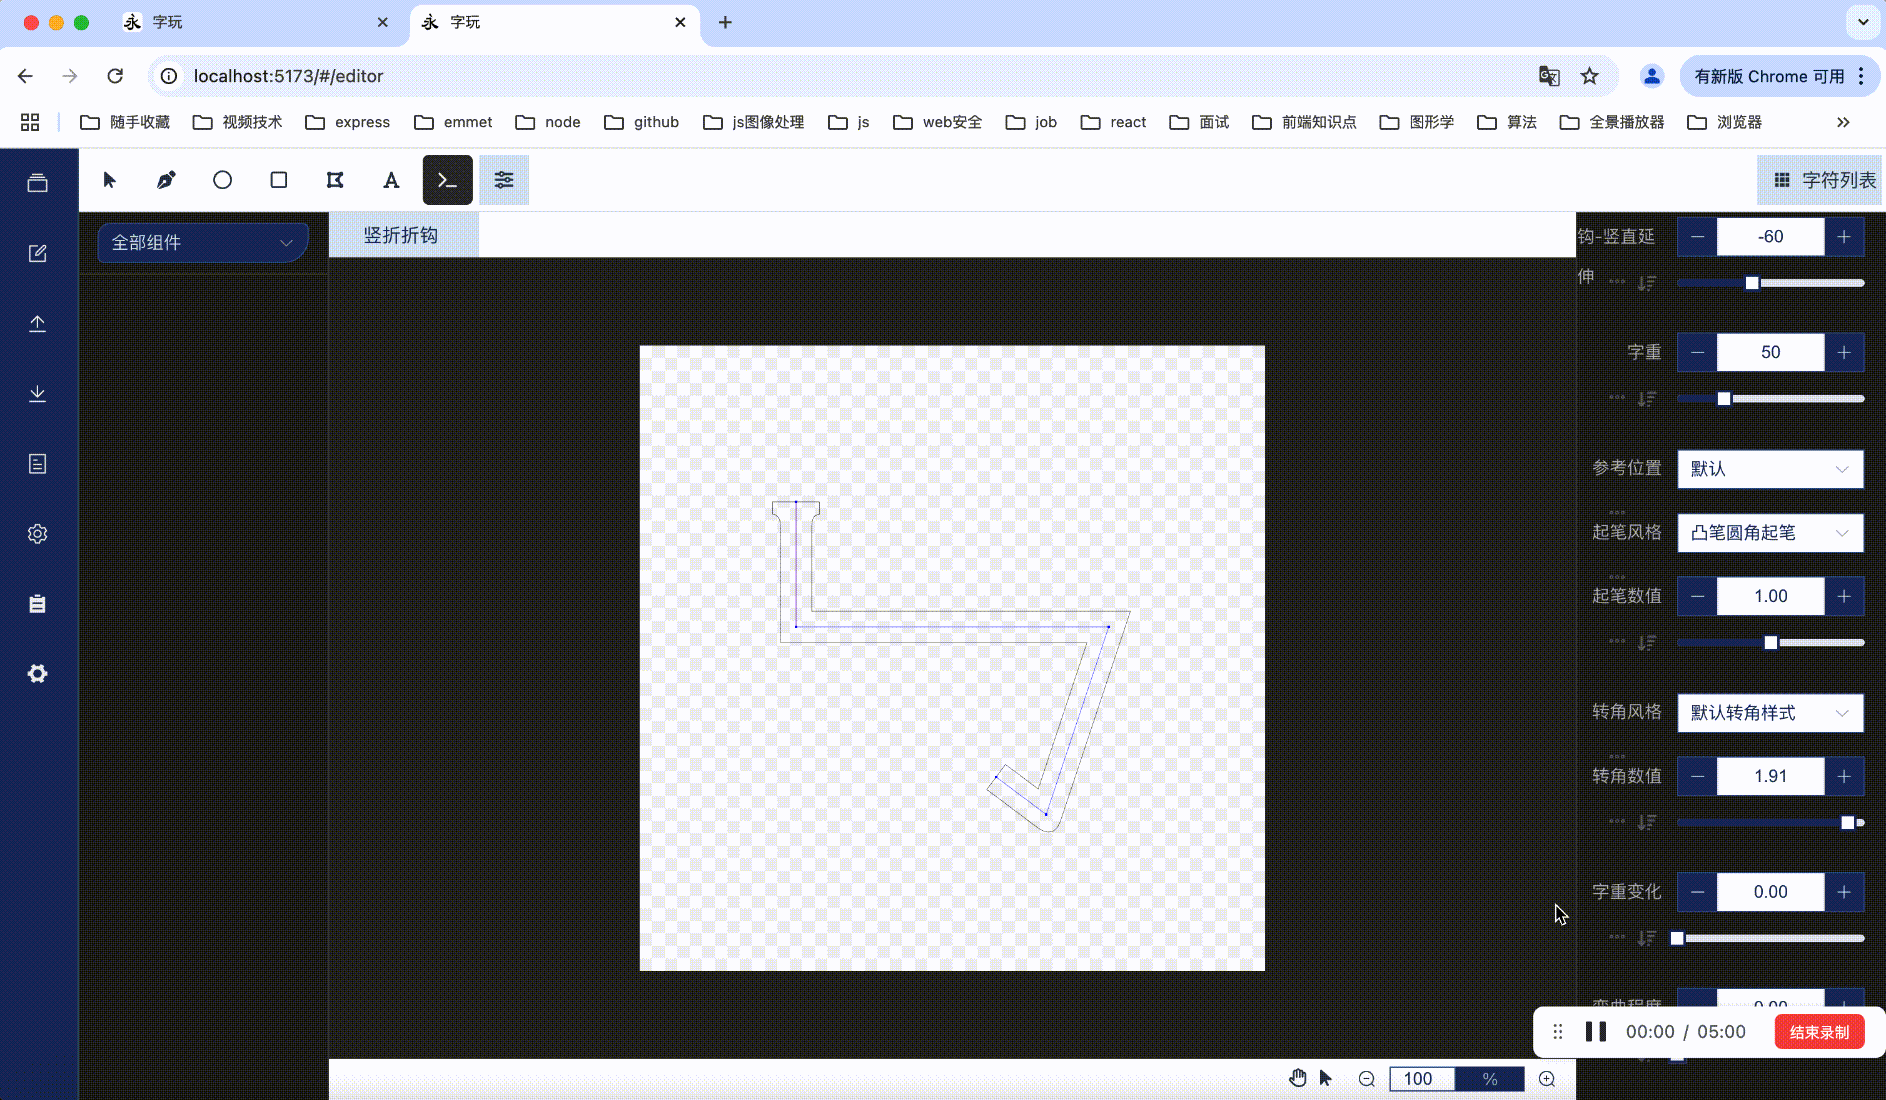This screenshot has height=1100, width=1886.
Task: Open the 起笔风格 style dropdown
Action: point(1768,532)
